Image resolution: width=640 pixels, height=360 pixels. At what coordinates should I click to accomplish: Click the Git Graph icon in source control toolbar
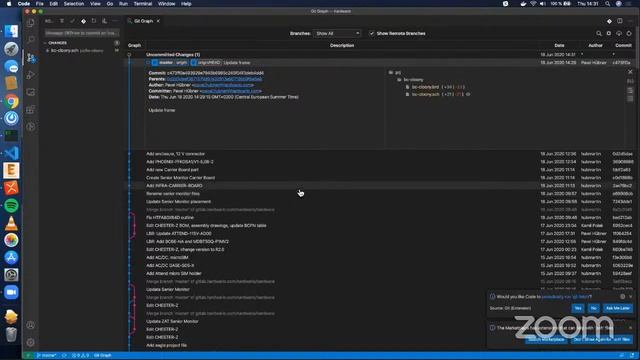click(83, 21)
